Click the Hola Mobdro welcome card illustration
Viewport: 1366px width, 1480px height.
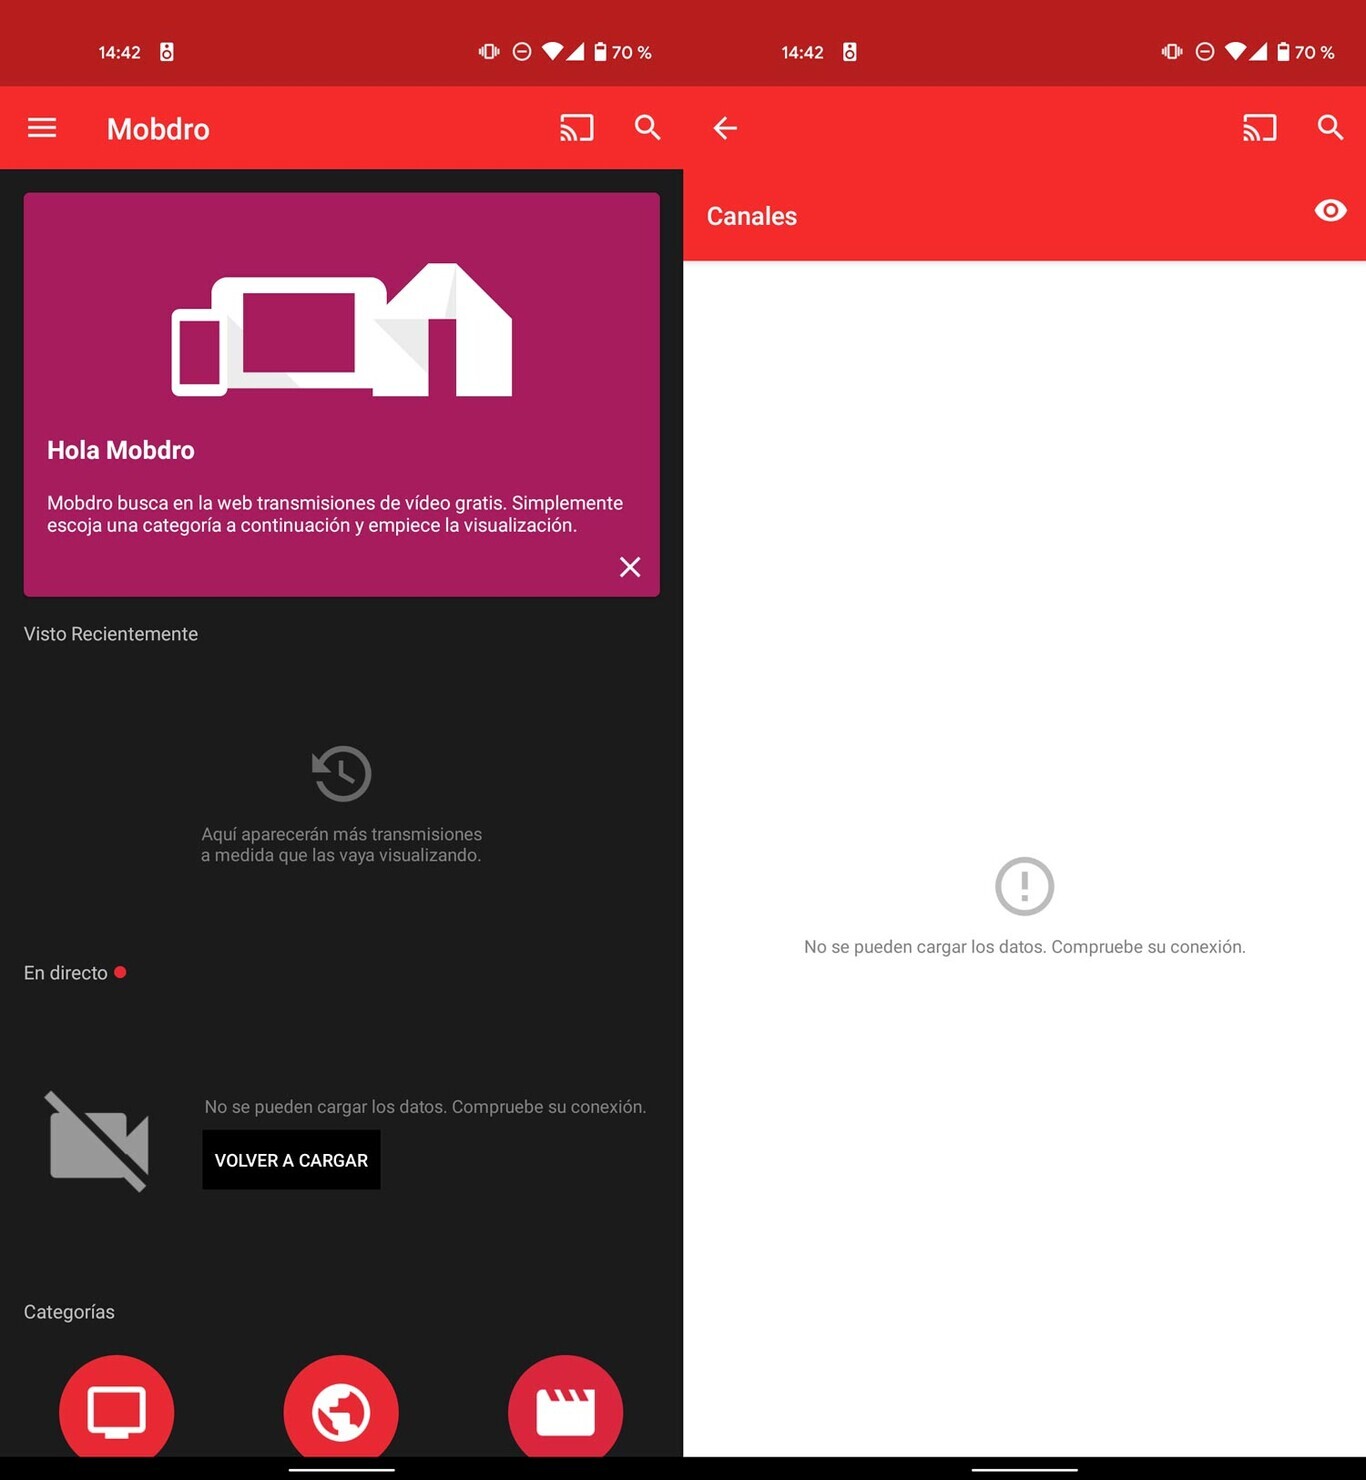click(x=342, y=330)
